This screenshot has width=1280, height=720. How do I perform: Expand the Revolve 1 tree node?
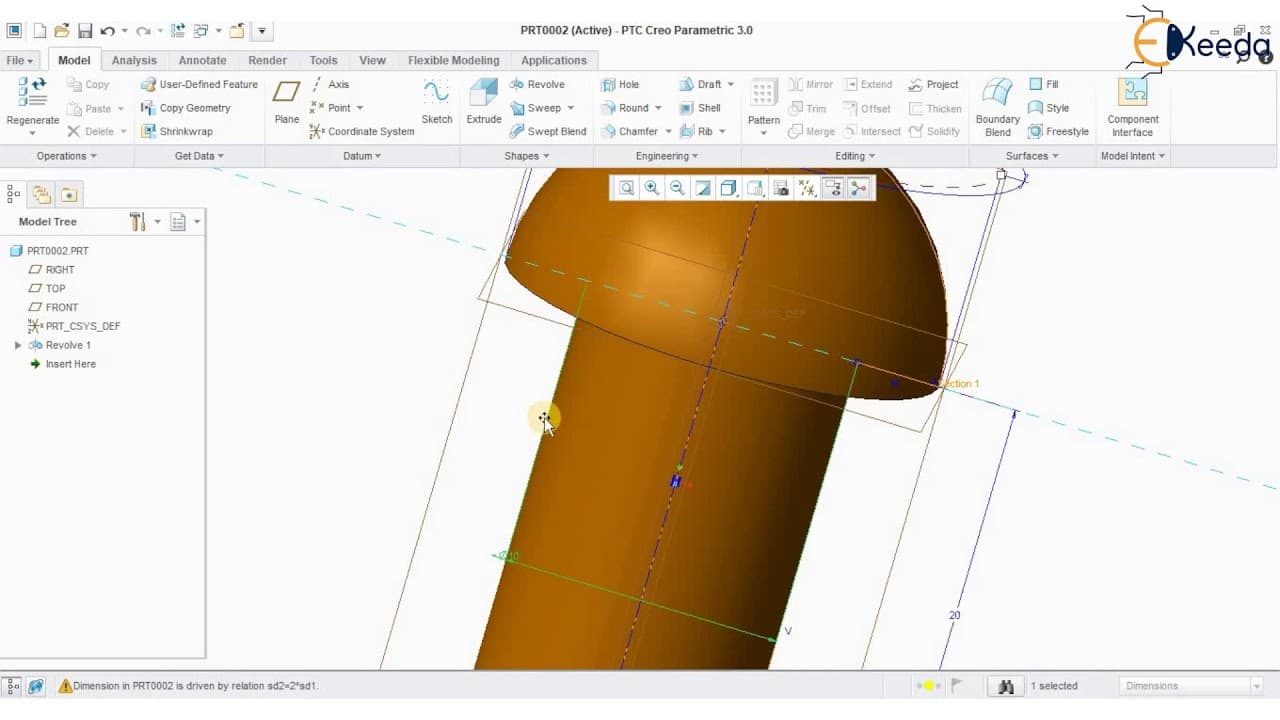(x=17, y=345)
